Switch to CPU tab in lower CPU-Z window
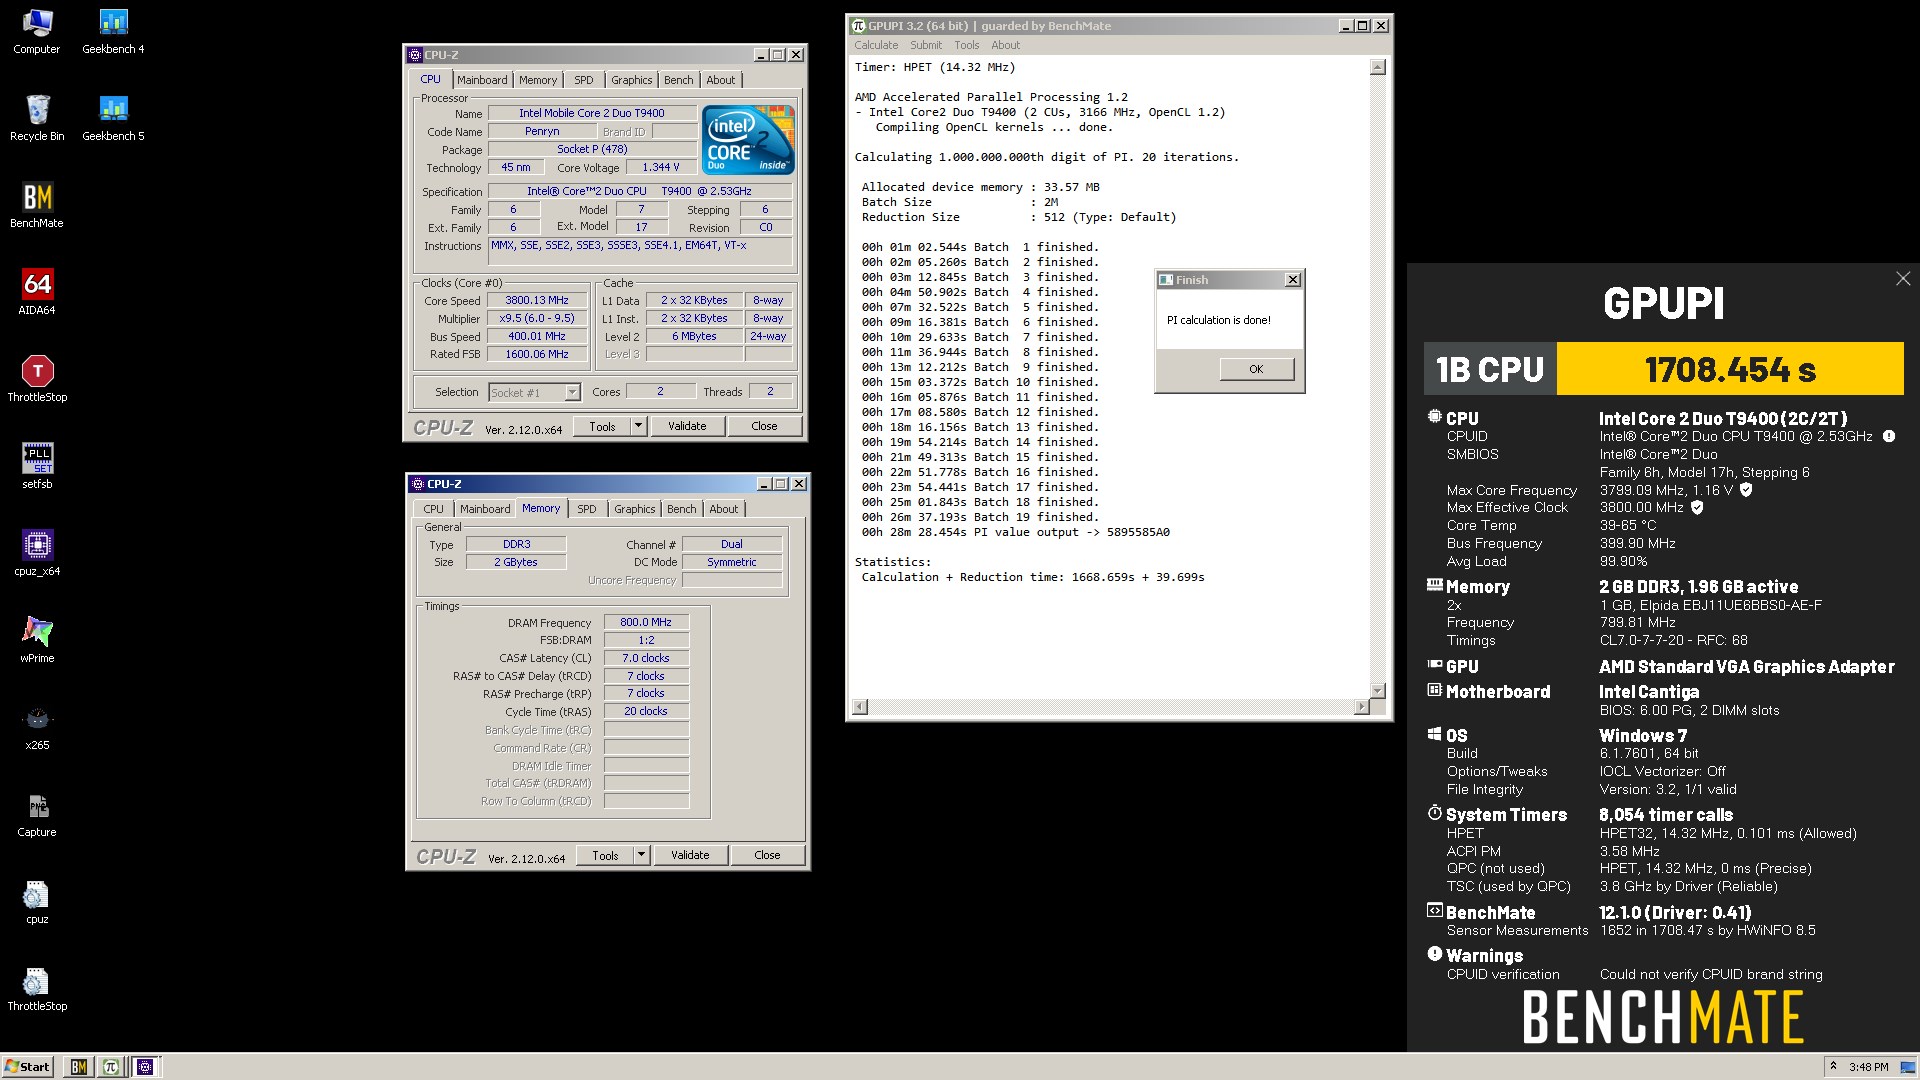 (433, 509)
